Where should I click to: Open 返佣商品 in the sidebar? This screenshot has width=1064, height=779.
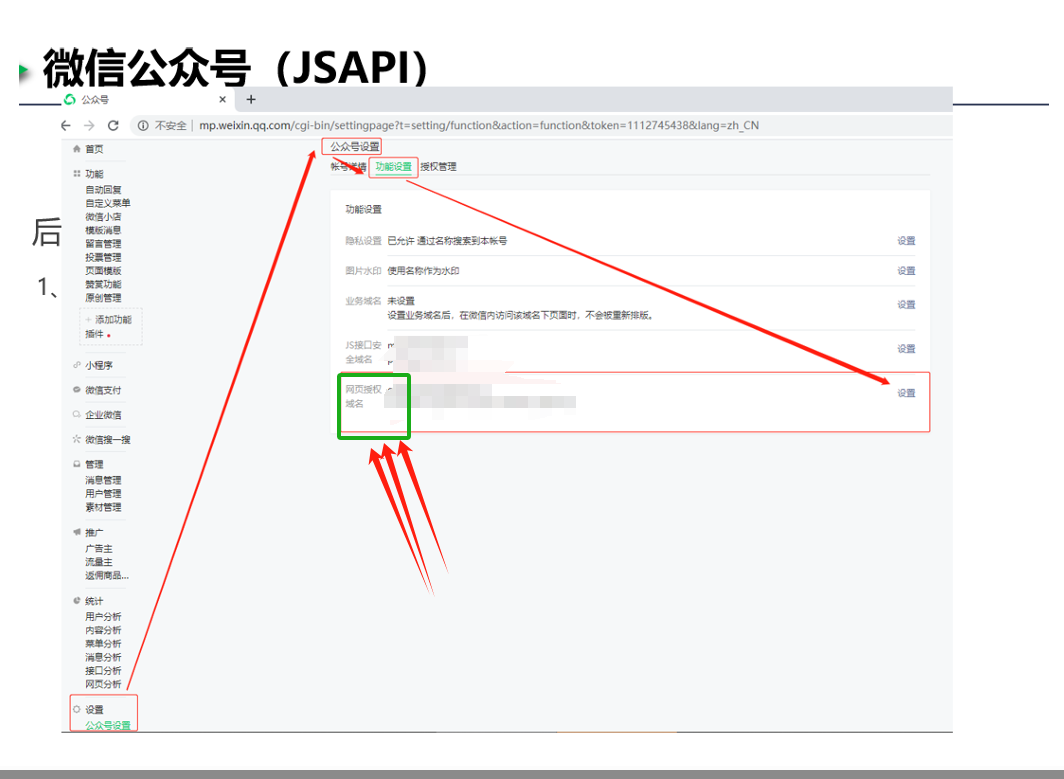[x=107, y=575]
